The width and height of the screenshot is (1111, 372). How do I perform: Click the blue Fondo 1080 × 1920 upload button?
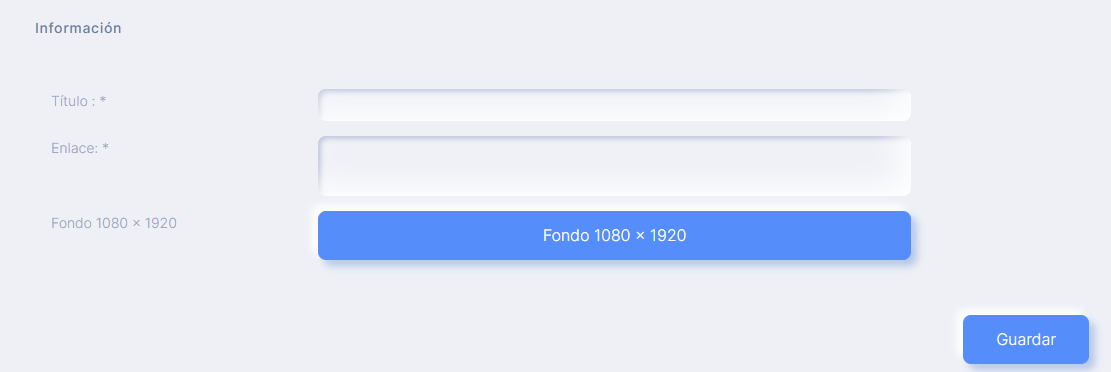click(614, 235)
